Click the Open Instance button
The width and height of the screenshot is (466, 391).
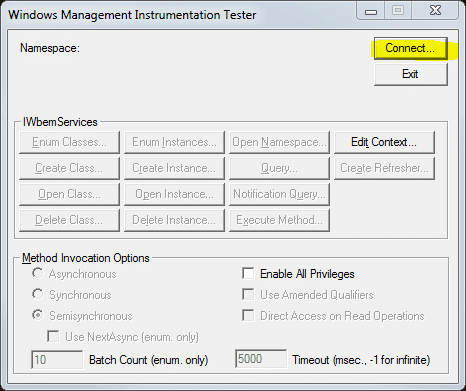pos(174,194)
